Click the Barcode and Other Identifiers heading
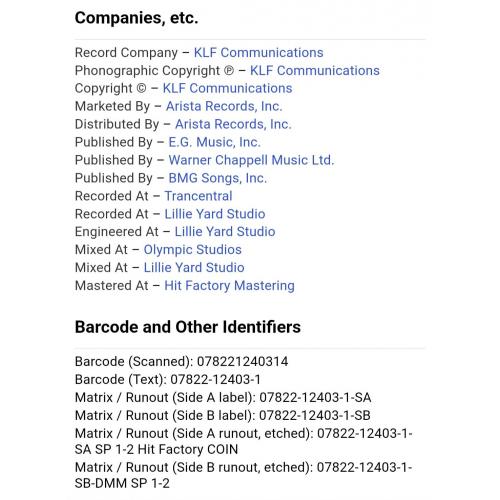 [188, 327]
